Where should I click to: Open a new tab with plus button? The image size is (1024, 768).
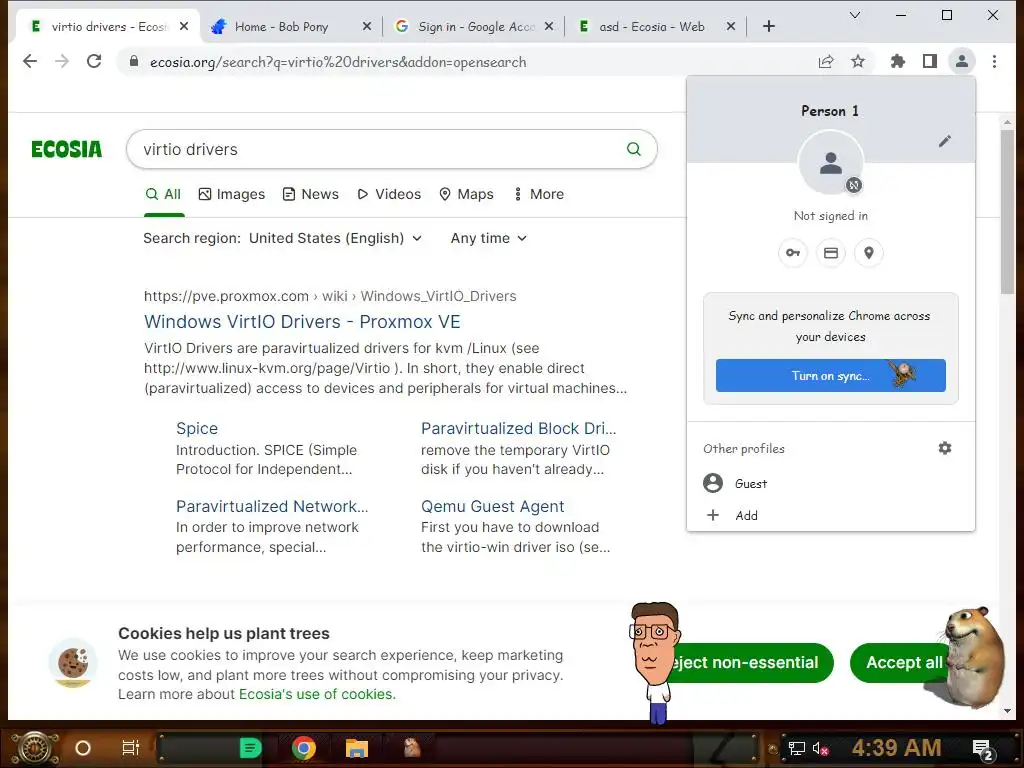pos(769,26)
